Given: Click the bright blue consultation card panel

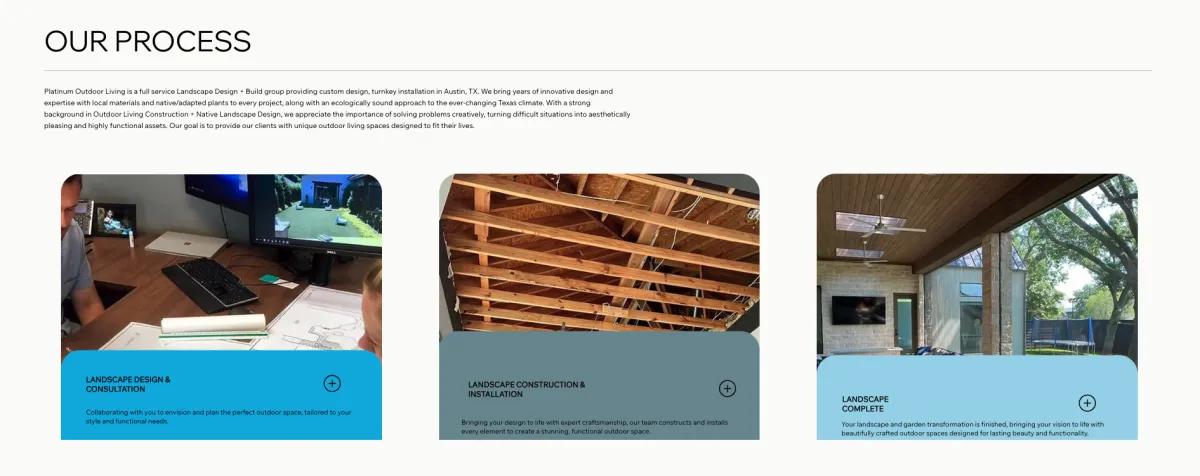Looking at the screenshot, I should click(221, 395).
